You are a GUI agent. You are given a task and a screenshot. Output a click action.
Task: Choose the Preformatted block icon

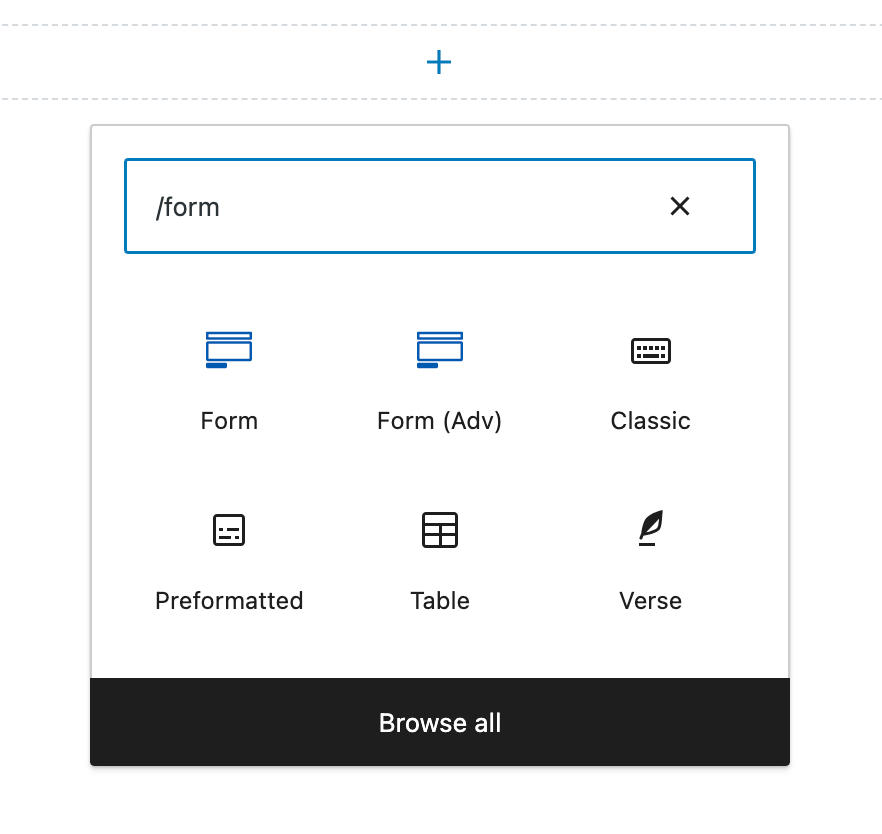[229, 530]
